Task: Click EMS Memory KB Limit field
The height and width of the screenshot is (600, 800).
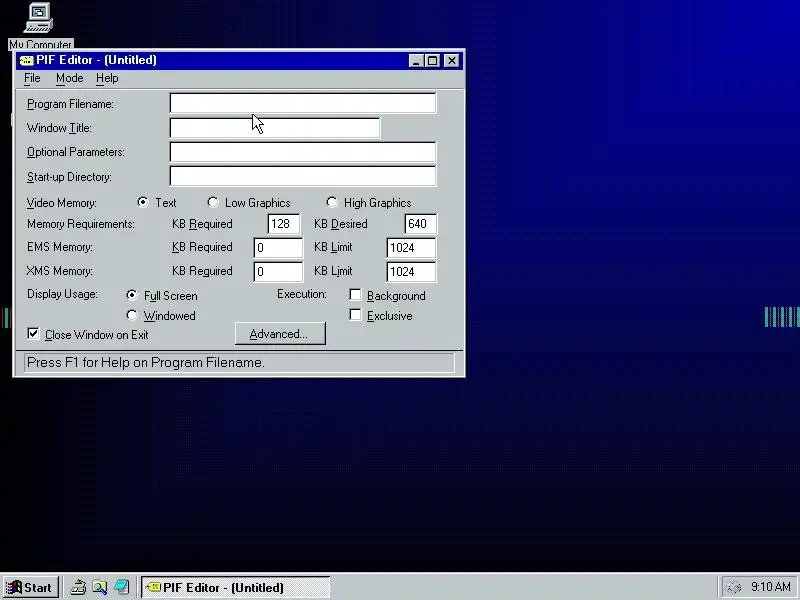Action: (411, 248)
